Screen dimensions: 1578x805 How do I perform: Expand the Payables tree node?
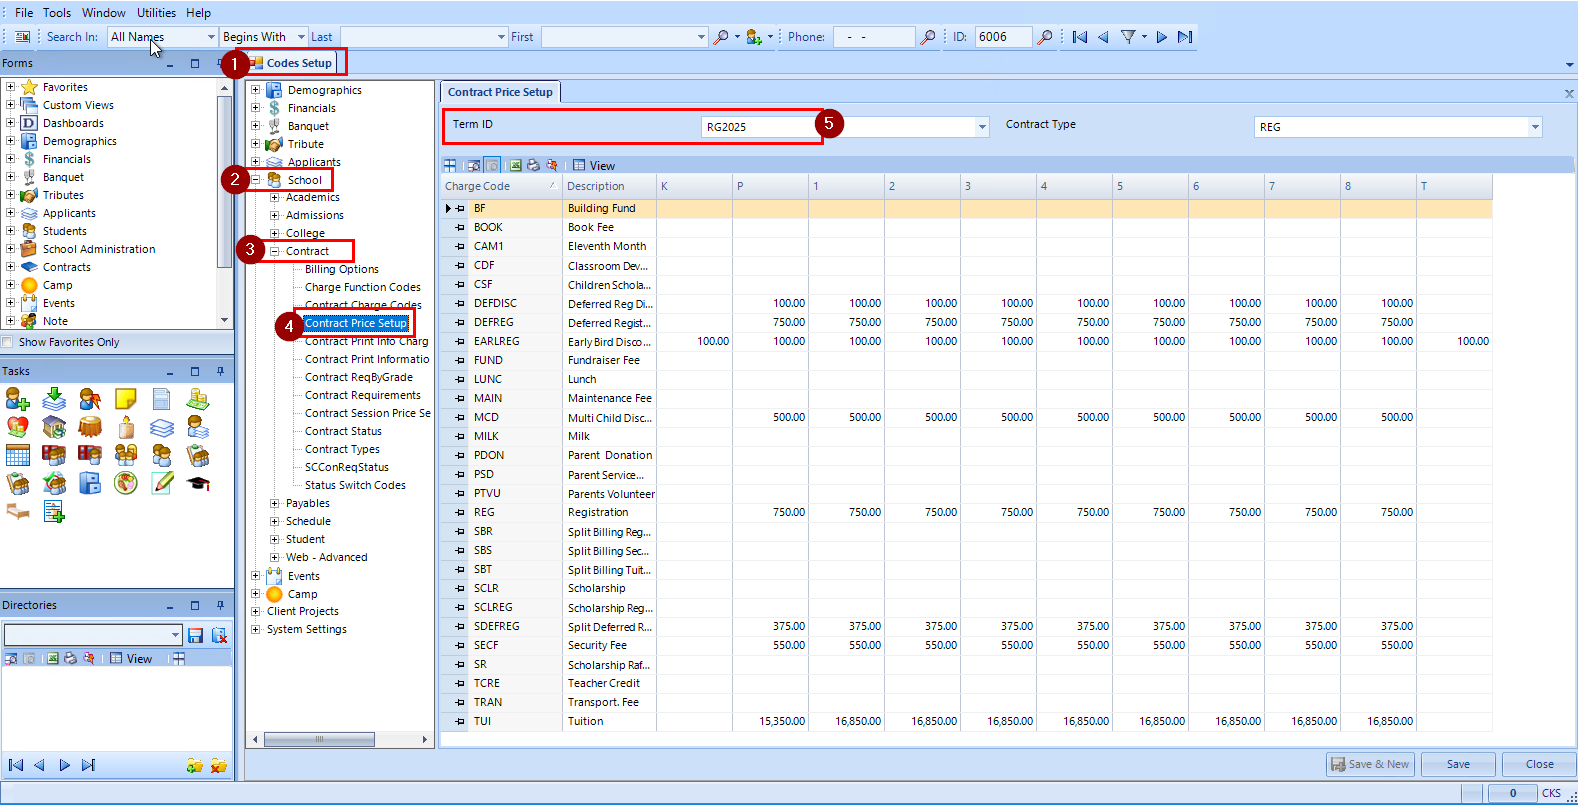(275, 504)
